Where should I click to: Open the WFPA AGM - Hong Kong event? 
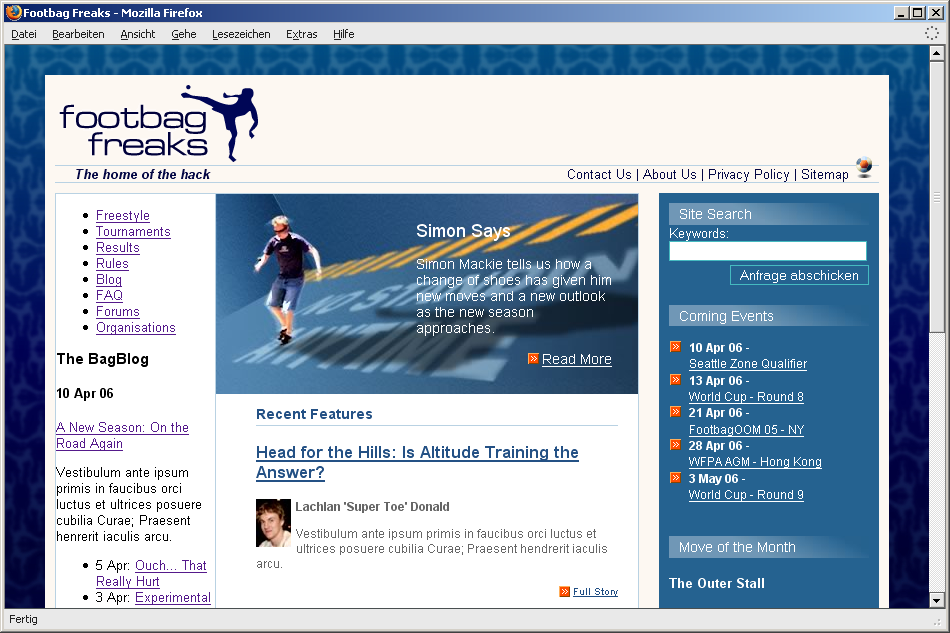[x=755, y=462]
